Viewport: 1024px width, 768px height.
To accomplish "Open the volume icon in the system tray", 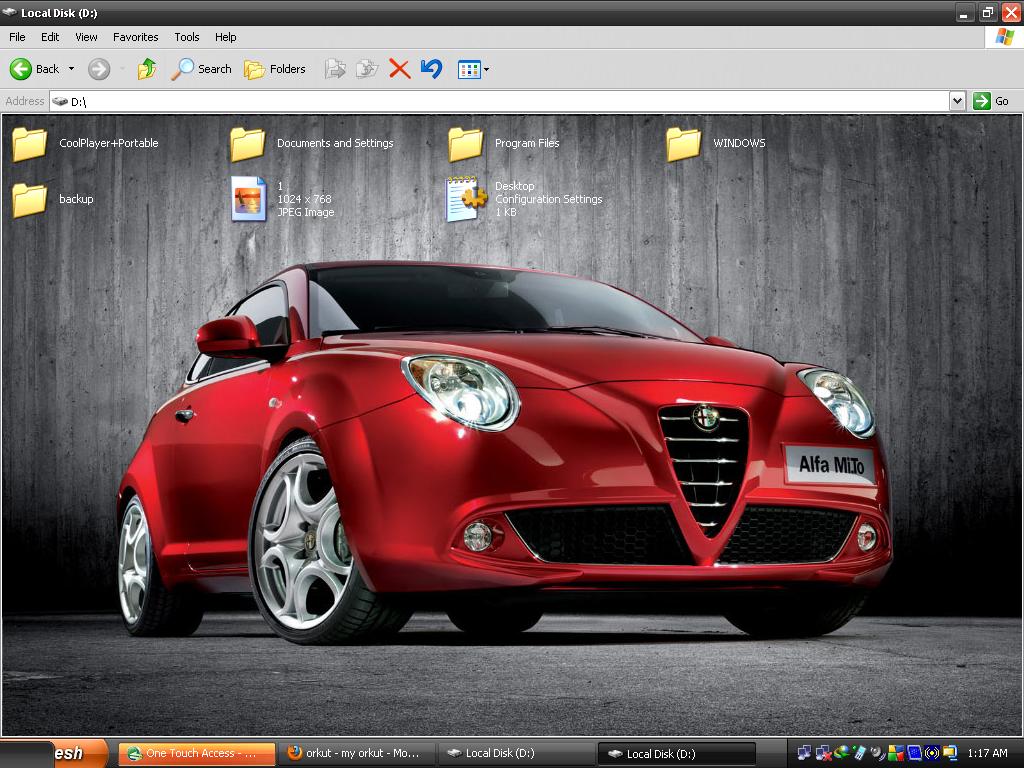I will (876, 753).
